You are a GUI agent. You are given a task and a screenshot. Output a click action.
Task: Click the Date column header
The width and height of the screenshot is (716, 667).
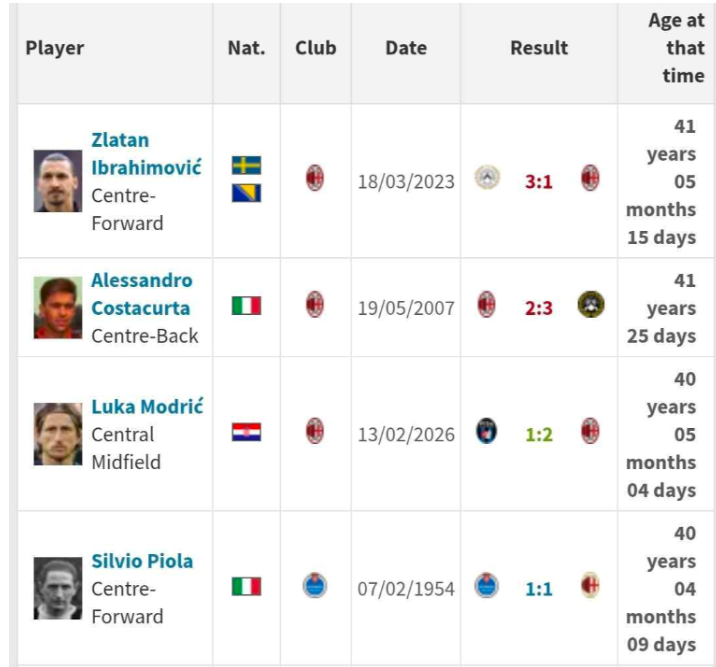click(406, 48)
